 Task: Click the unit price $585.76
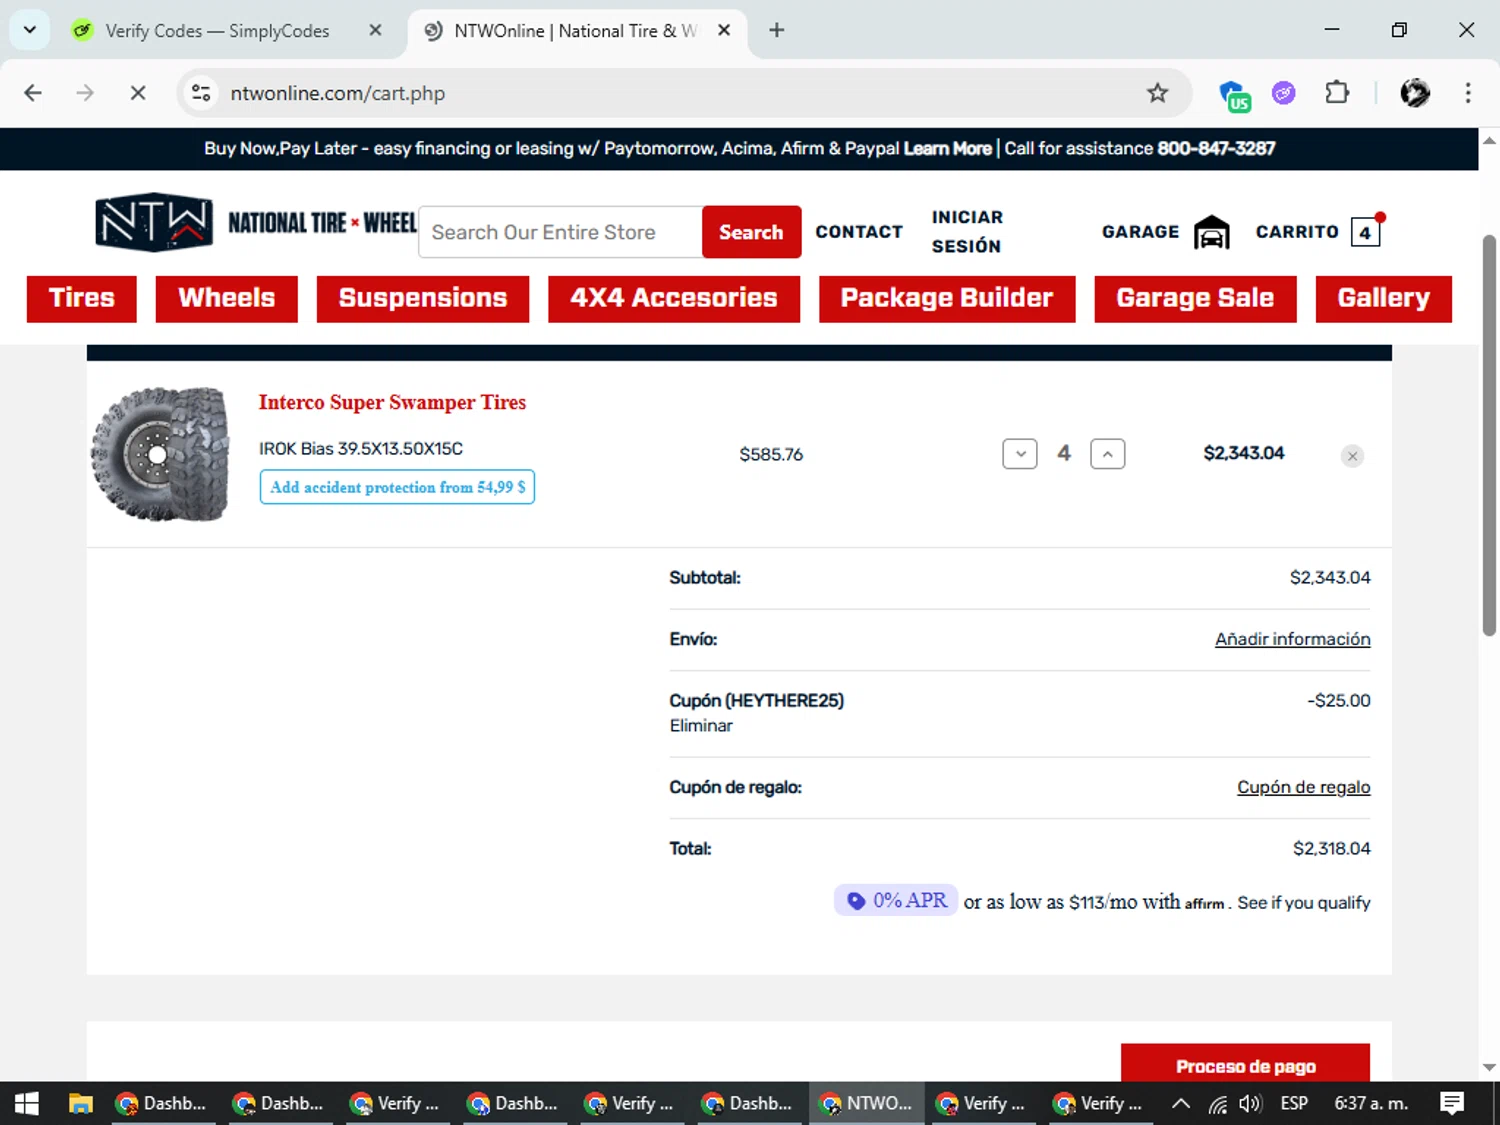[770, 454]
